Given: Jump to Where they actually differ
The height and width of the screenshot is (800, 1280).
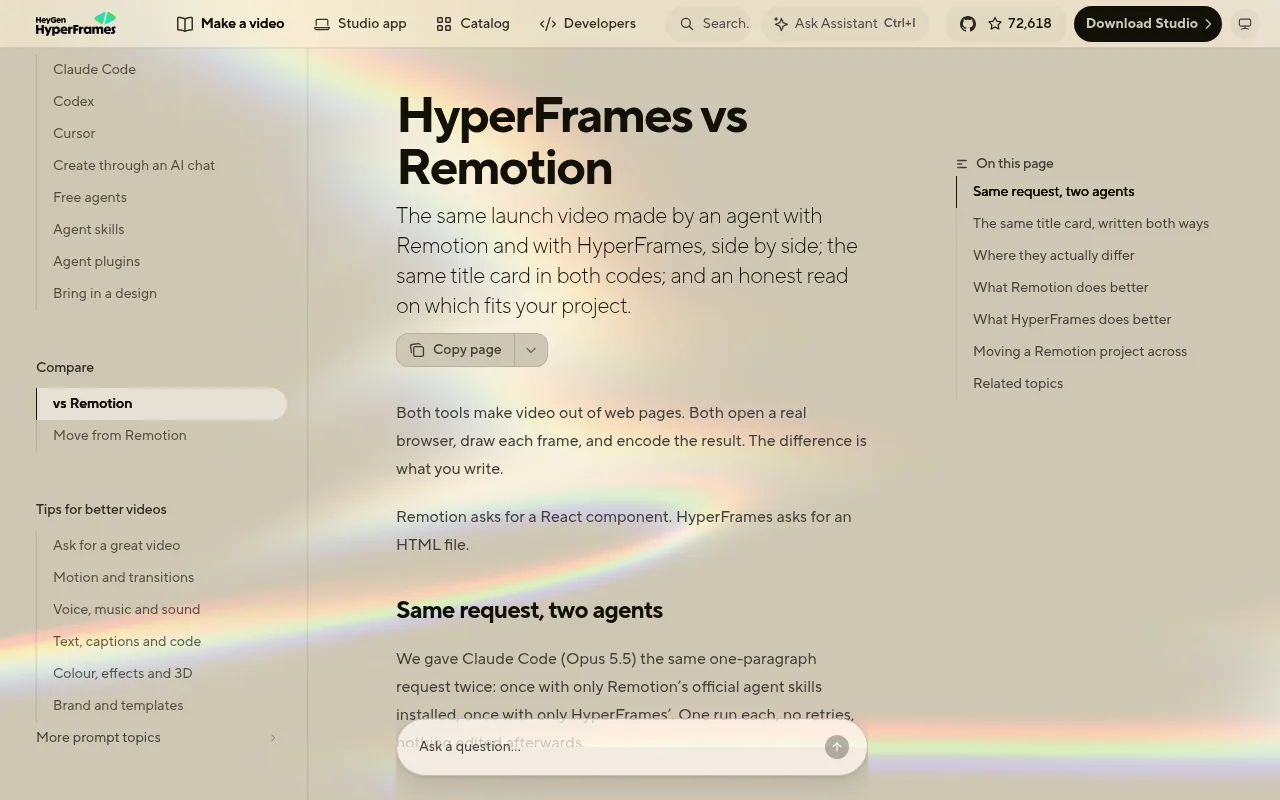Looking at the screenshot, I should [1054, 255].
